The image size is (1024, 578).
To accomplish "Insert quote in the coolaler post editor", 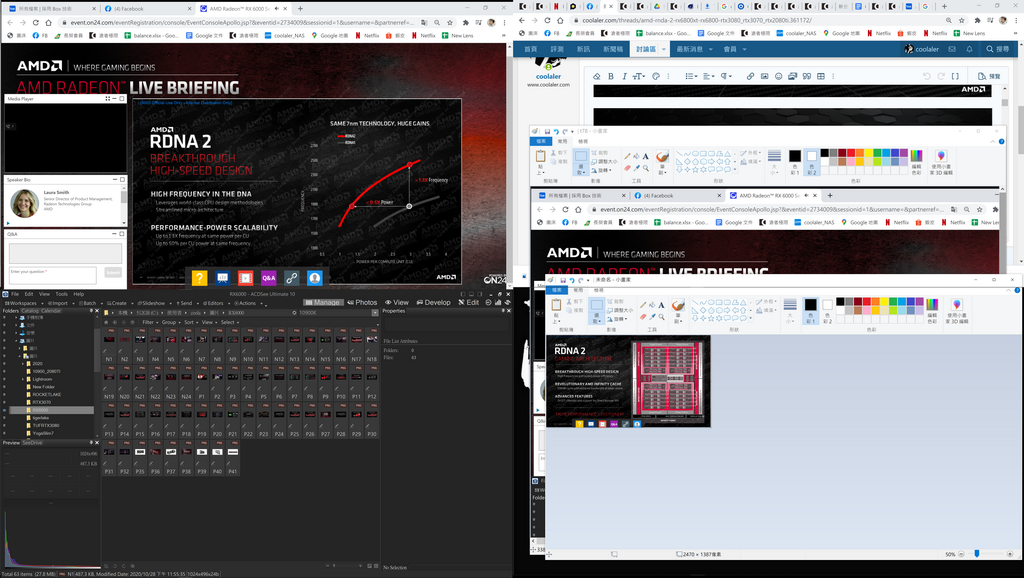I will [x=807, y=76].
